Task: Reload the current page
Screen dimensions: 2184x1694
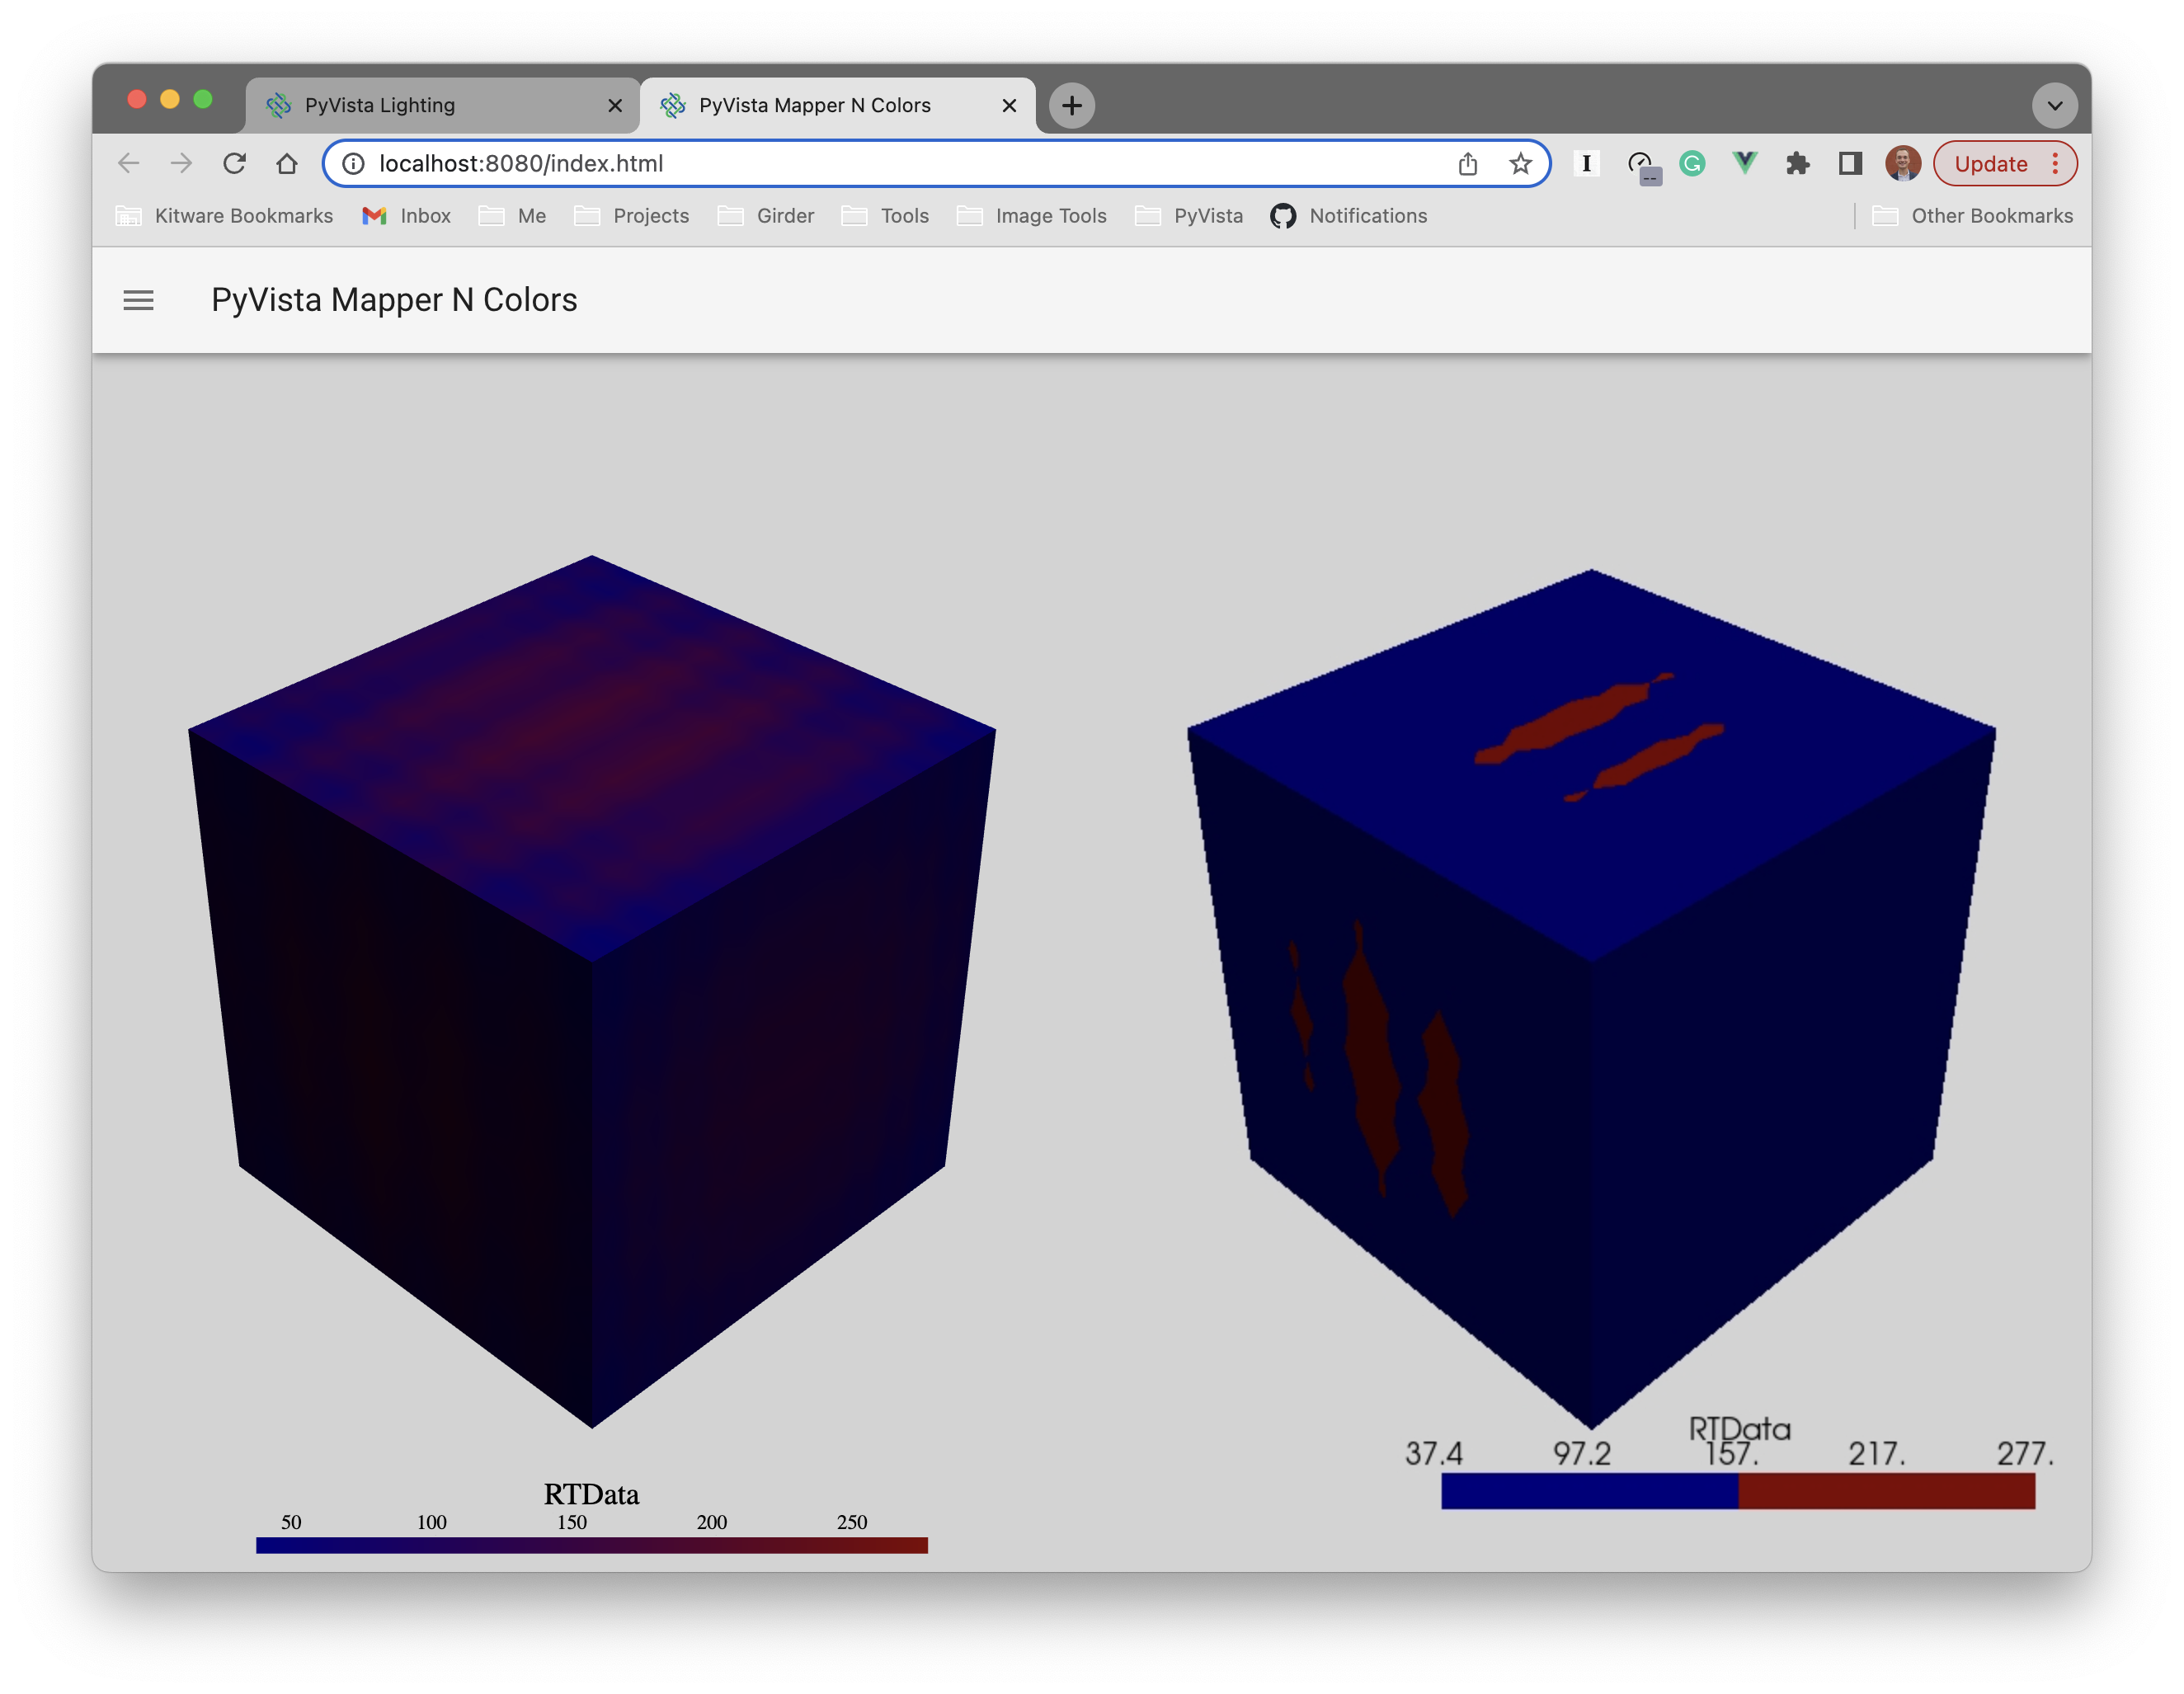Action: pos(234,163)
